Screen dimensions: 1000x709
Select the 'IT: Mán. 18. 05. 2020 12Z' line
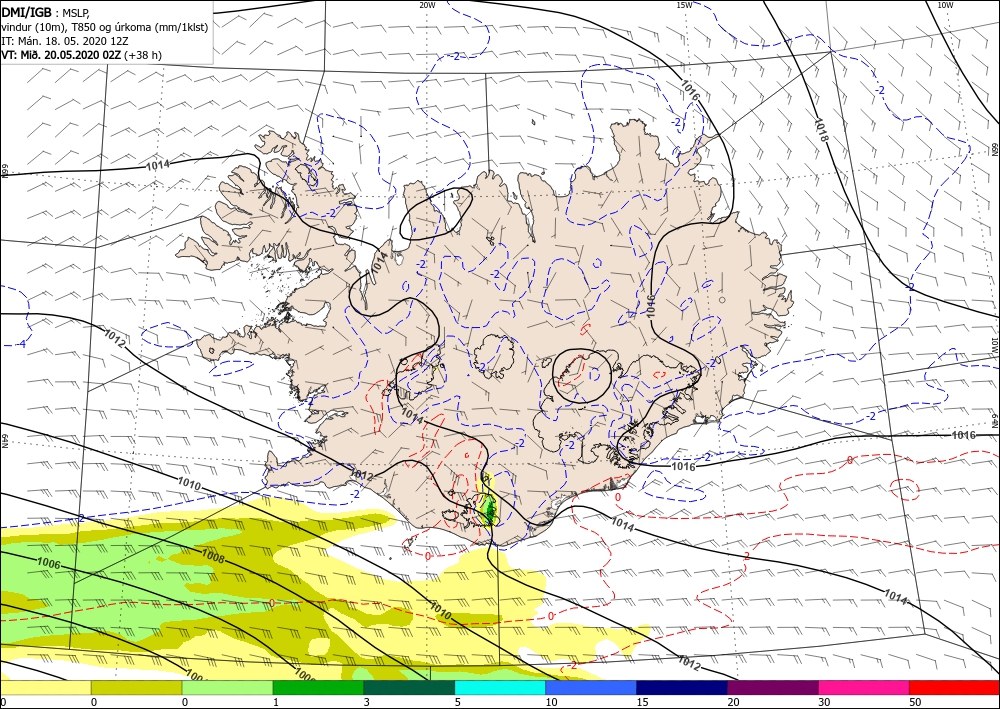click(x=64, y=41)
